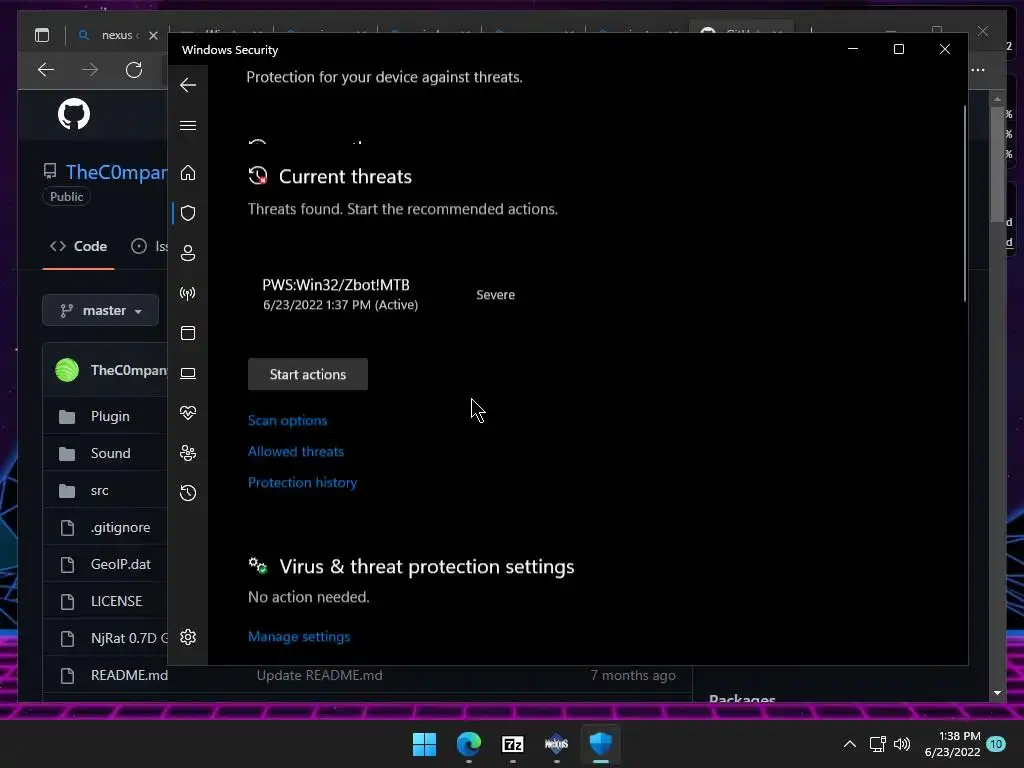The height and width of the screenshot is (768, 1024).
Task: Open Device performance & health heart icon
Action: 188,413
